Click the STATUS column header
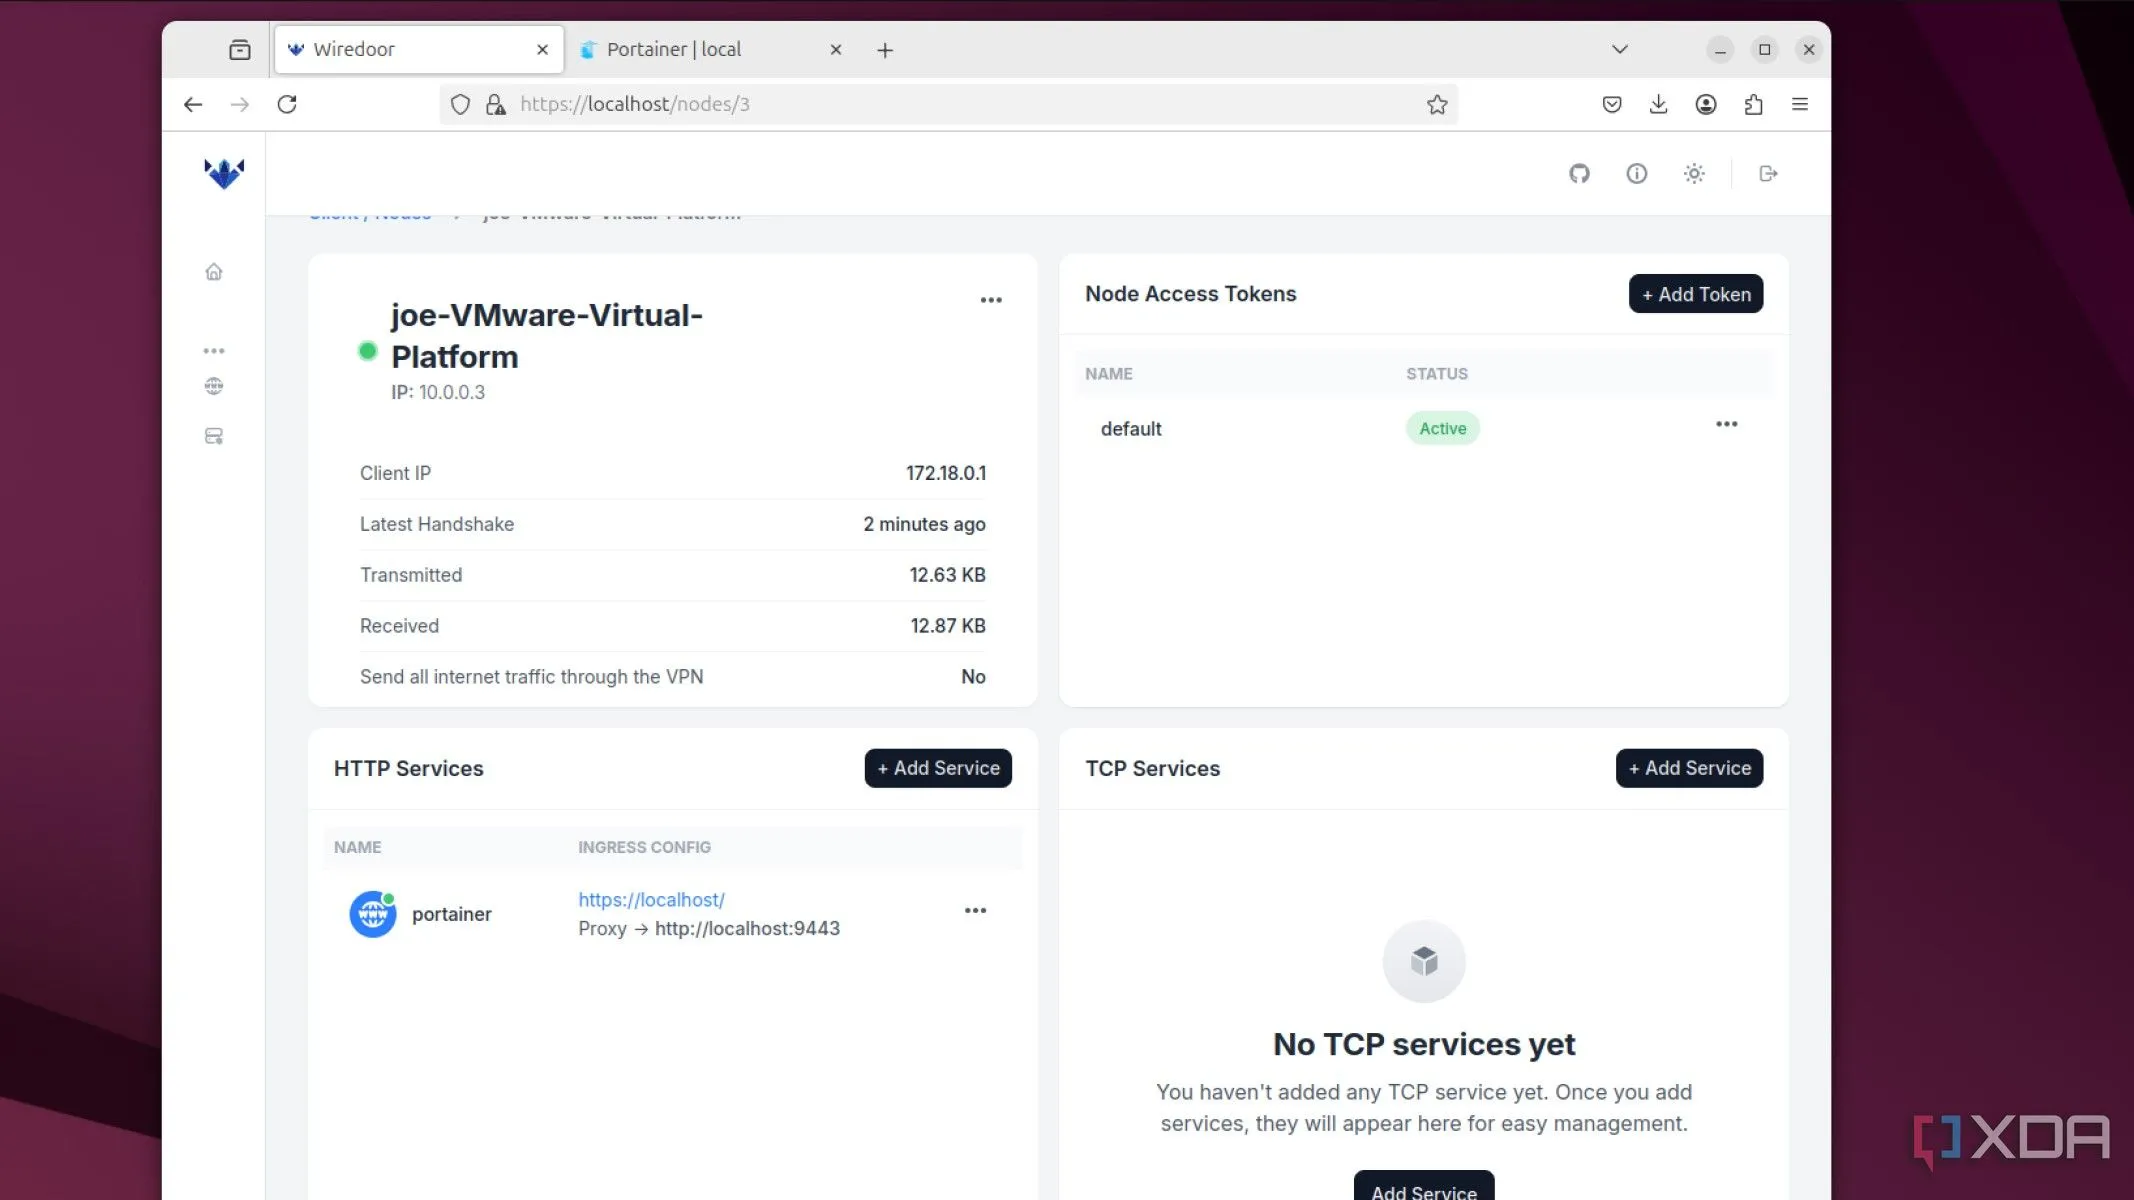2134x1200 pixels. [x=1437, y=374]
